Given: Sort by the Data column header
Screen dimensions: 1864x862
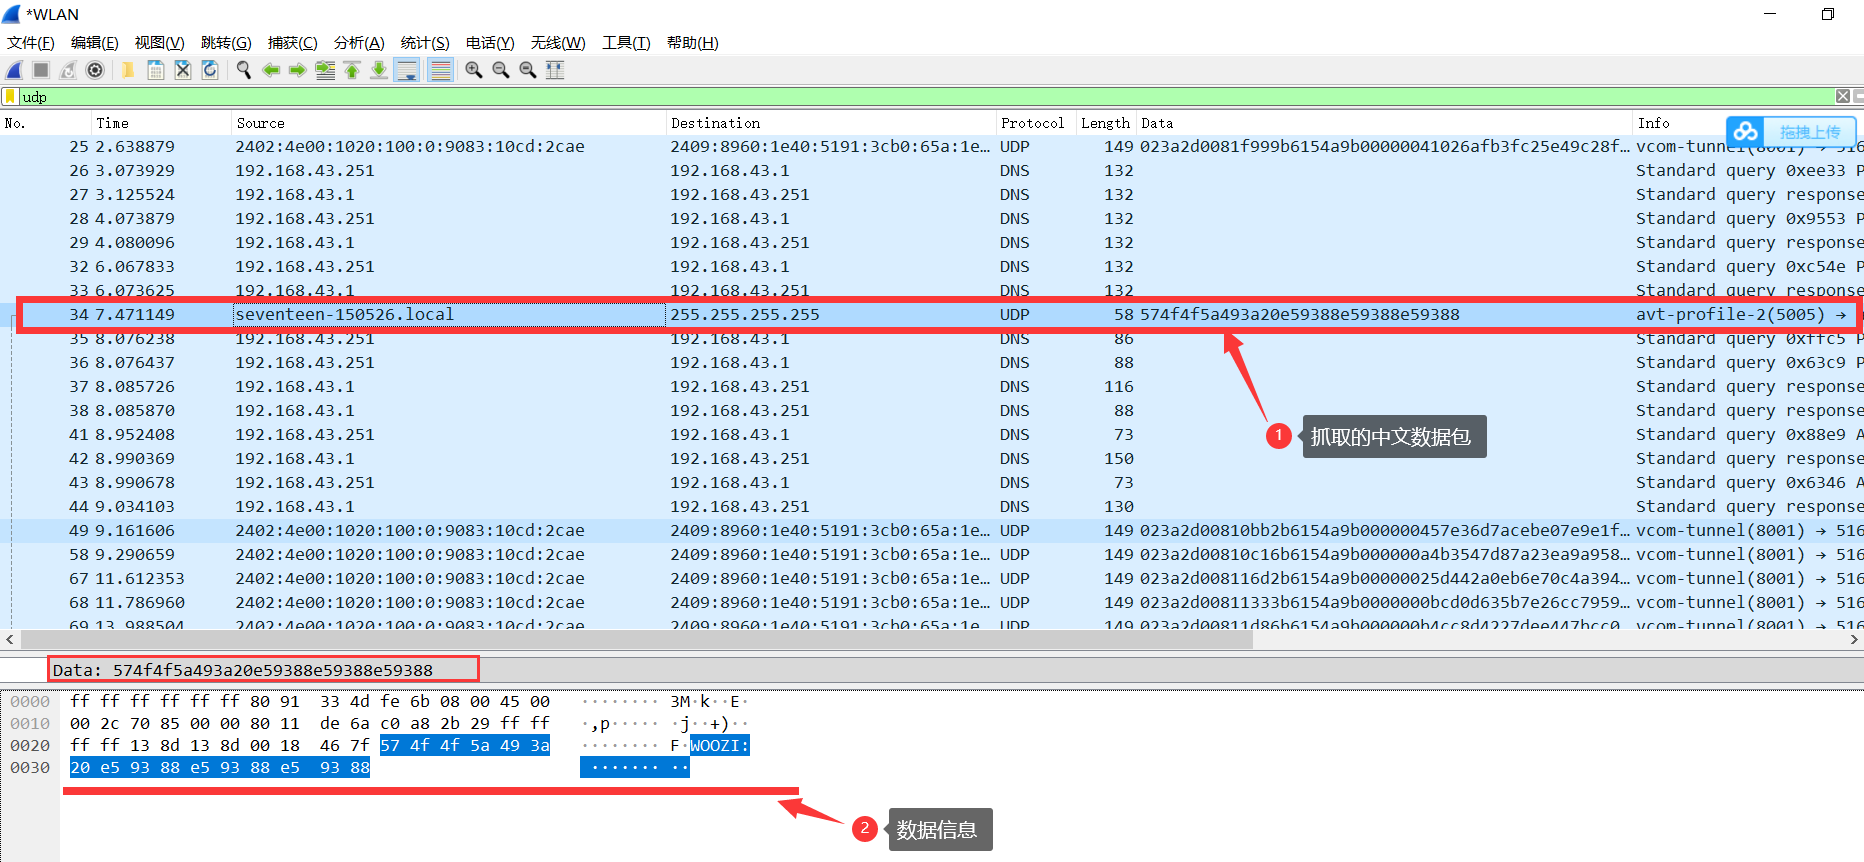Looking at the screenshot, I should pos(1384,123).
